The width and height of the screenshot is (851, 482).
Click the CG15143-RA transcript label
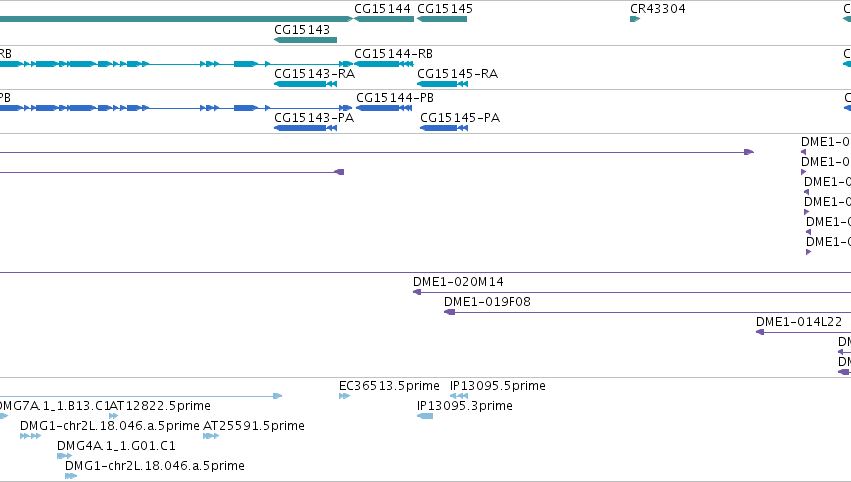tap(314, 74)
